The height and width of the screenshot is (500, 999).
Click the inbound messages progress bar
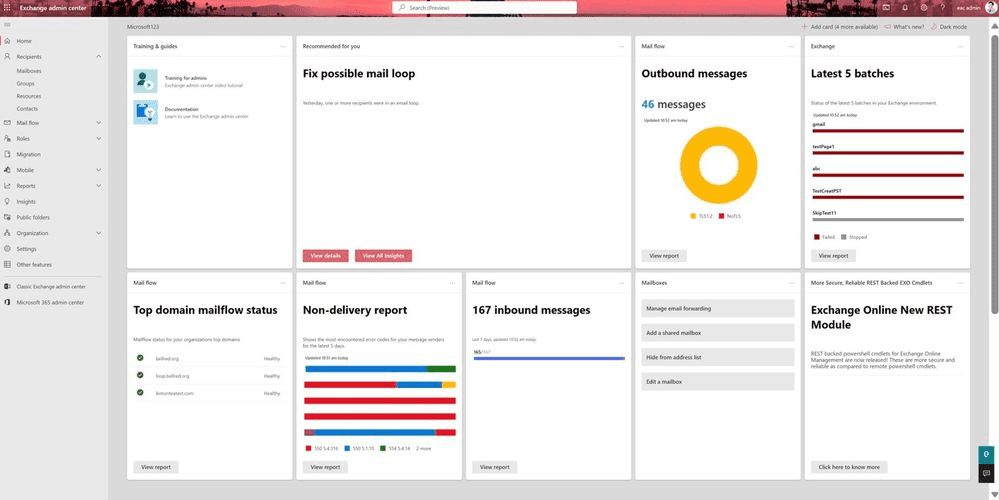point(549,359)
